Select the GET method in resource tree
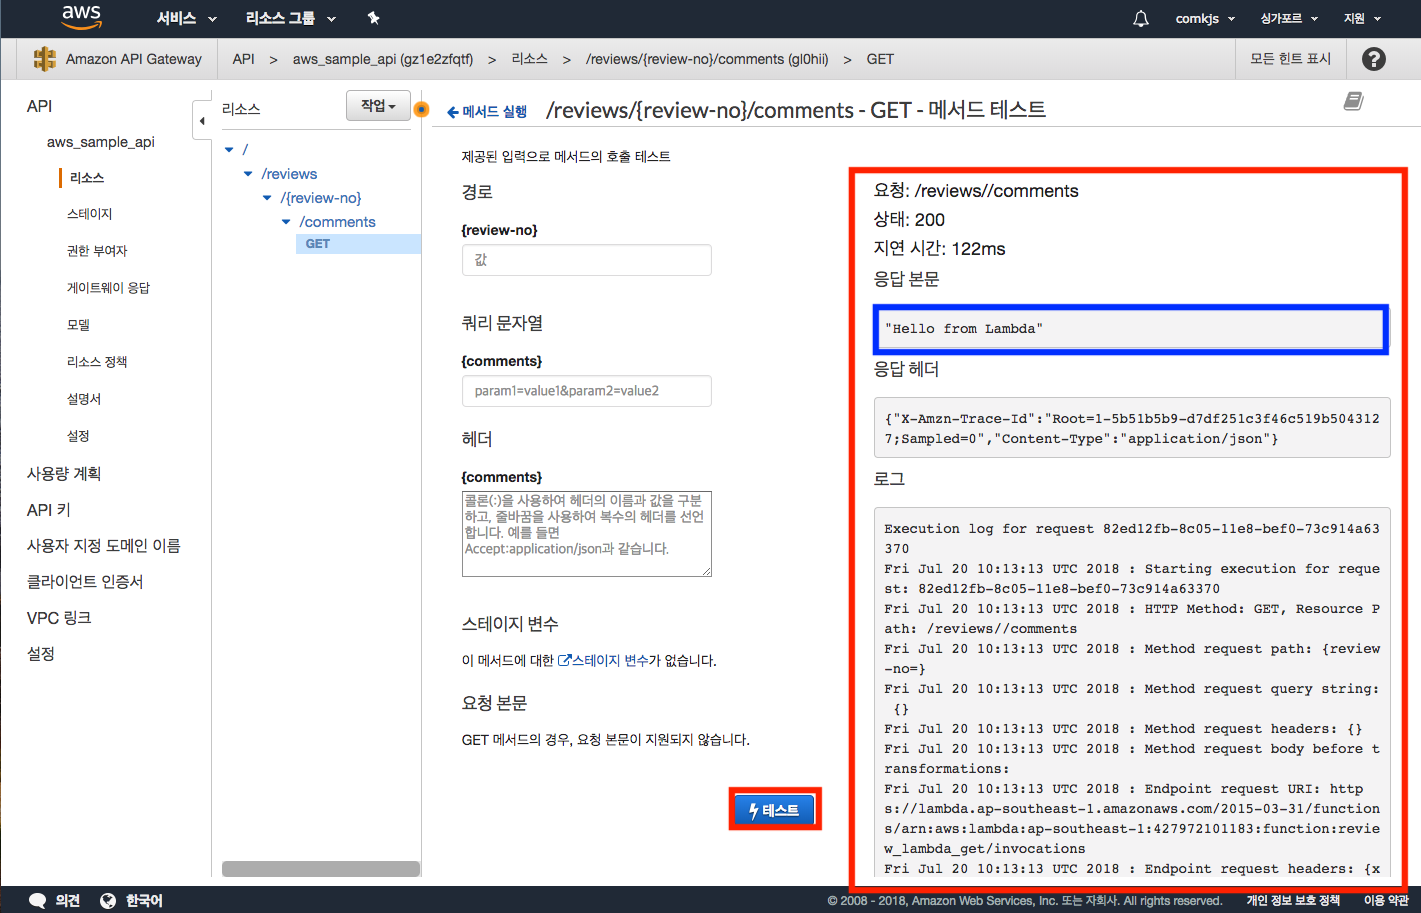 click(x=318, y=244)
